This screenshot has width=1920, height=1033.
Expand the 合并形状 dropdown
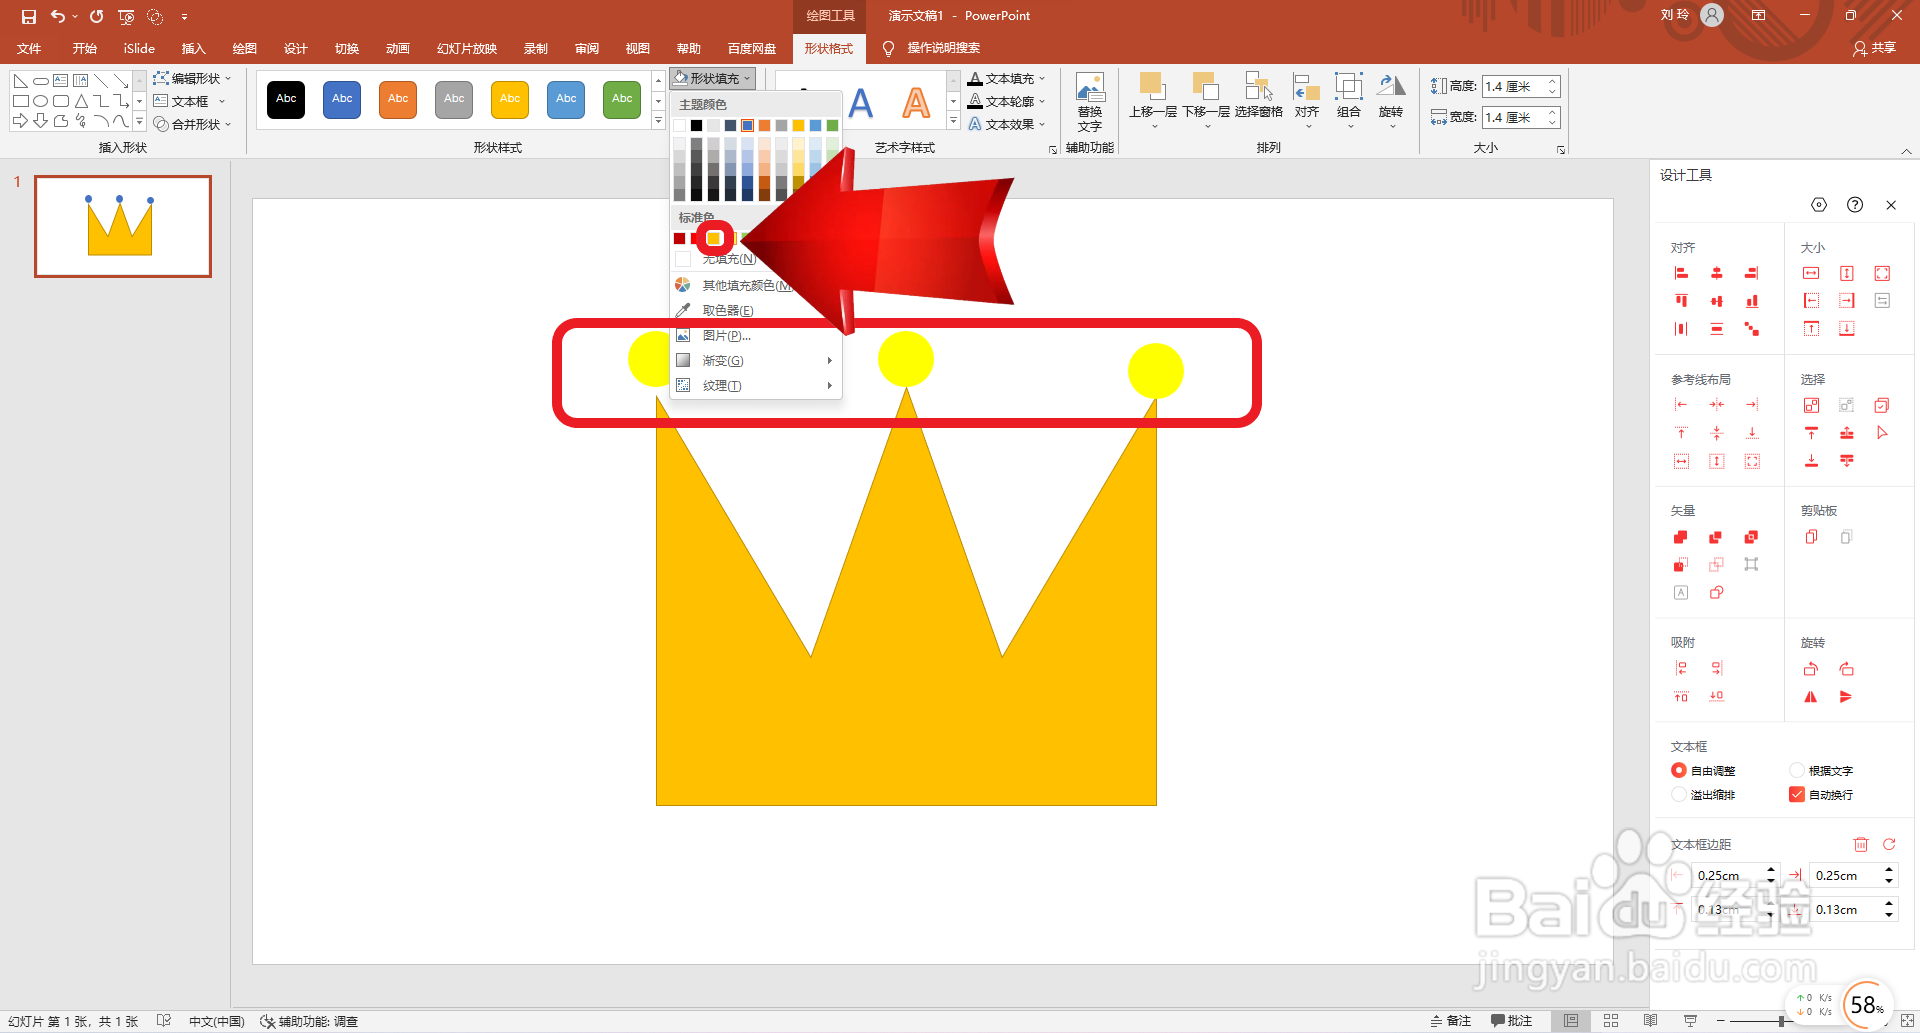192,124
